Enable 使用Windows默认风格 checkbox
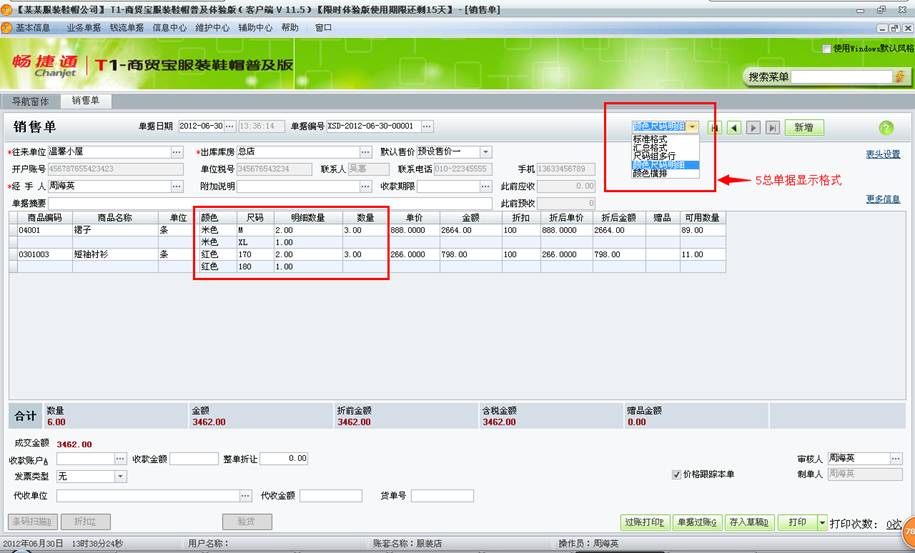The height and width of the screenshot is (553, 915). (x=826, y=48)
